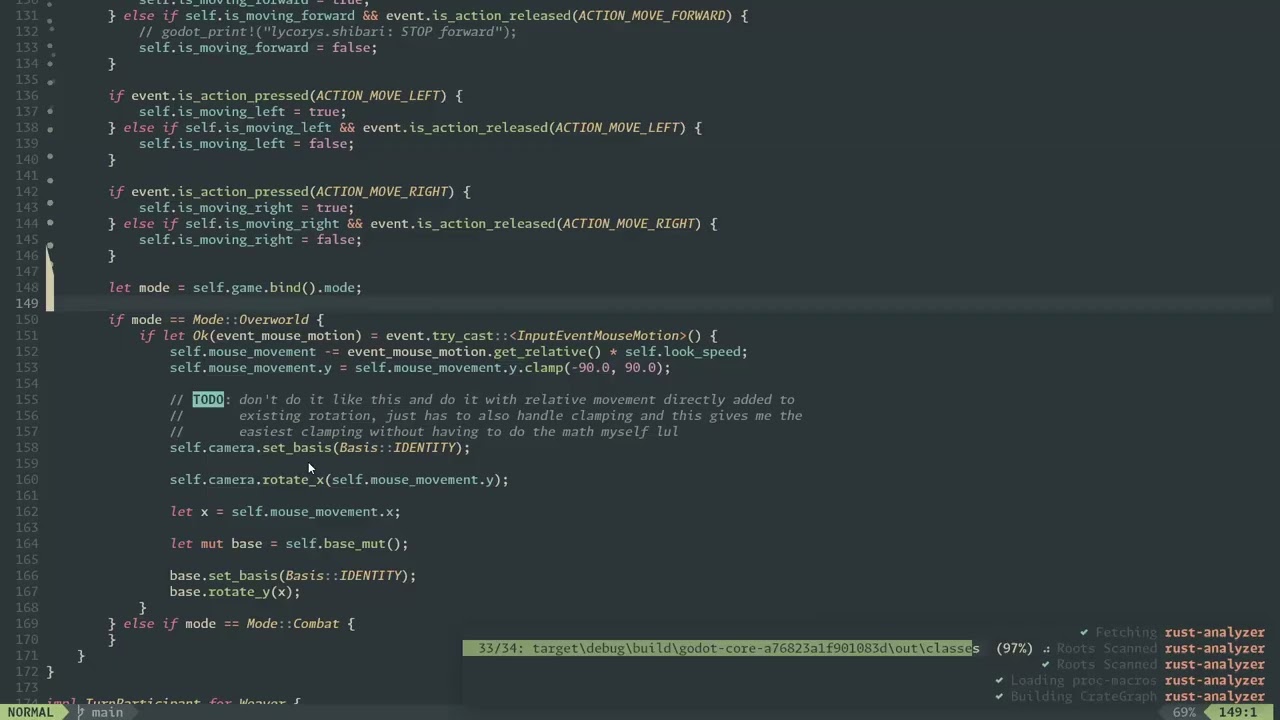Click 'let mode' on line 148

pyautogui.click(x=139, y=287)
